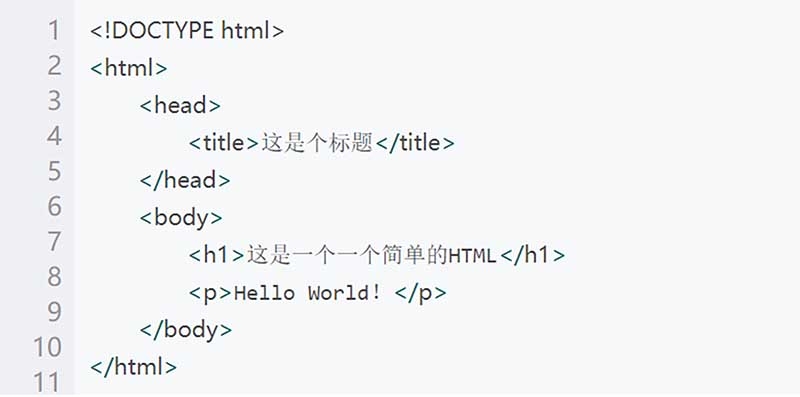Click line number 6 in the gutter

pos(54,207)
